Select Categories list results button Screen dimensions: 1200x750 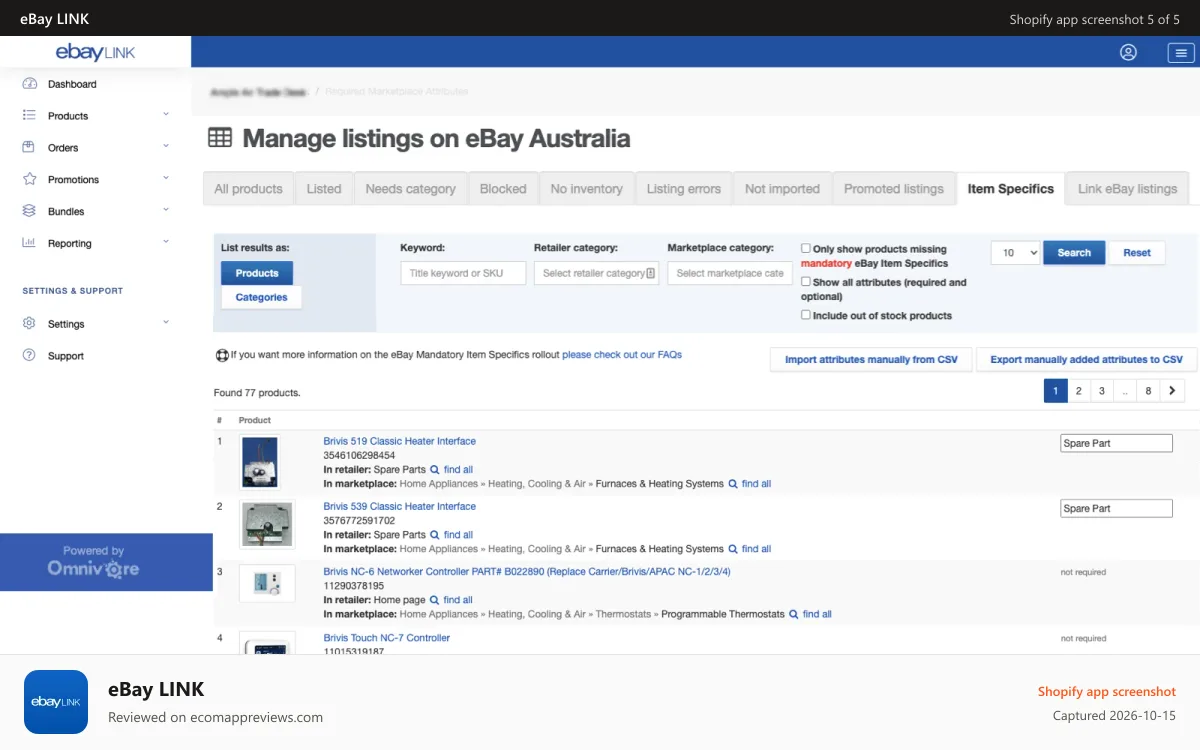pyautogui.click(x=261, y=297)
